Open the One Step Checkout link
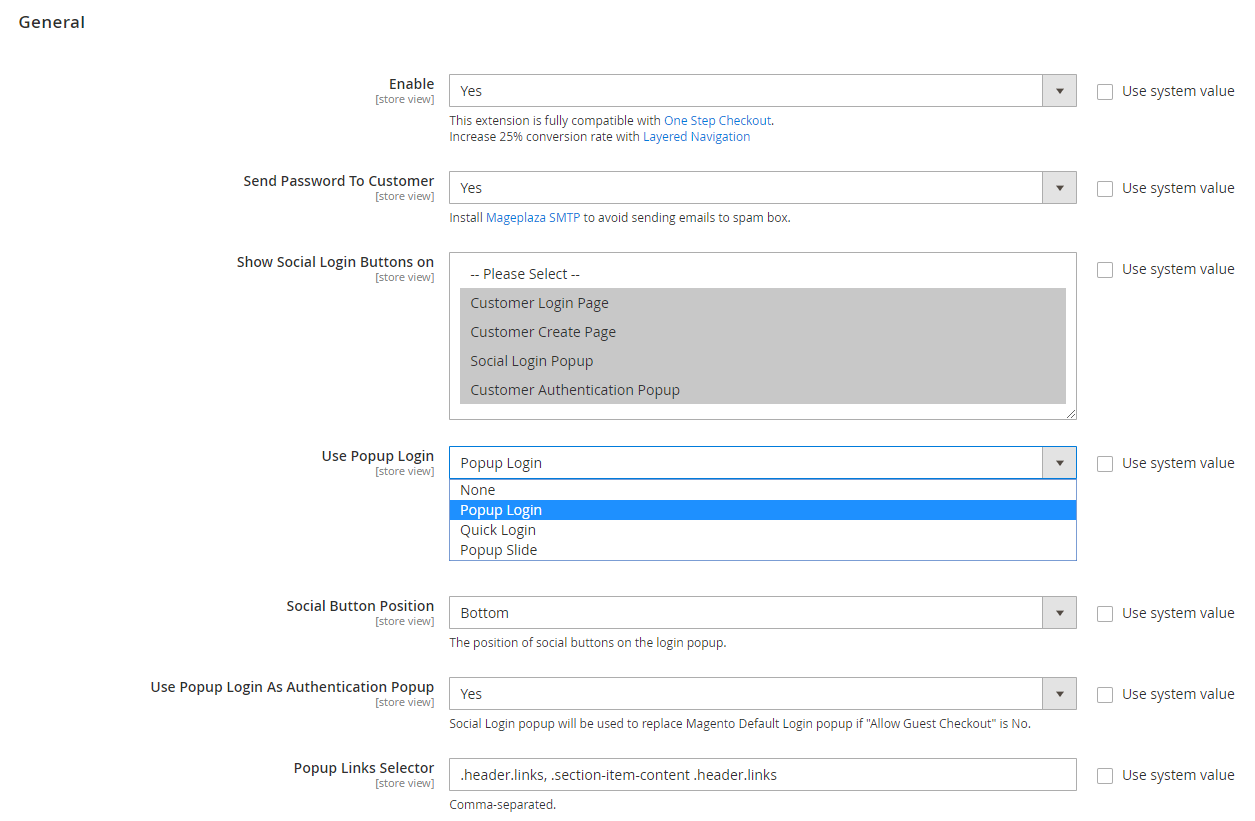Image resolution: width=1255 pixels, height=821 pixels. 717,120
